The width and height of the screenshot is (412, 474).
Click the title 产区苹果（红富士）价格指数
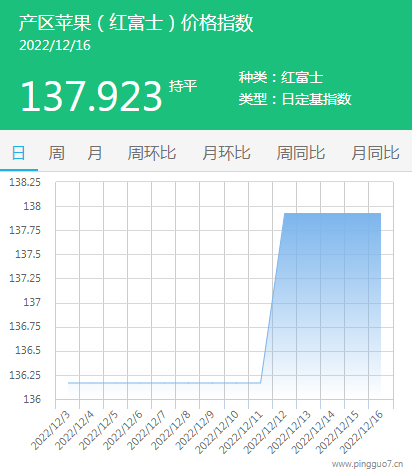(136, 23)
